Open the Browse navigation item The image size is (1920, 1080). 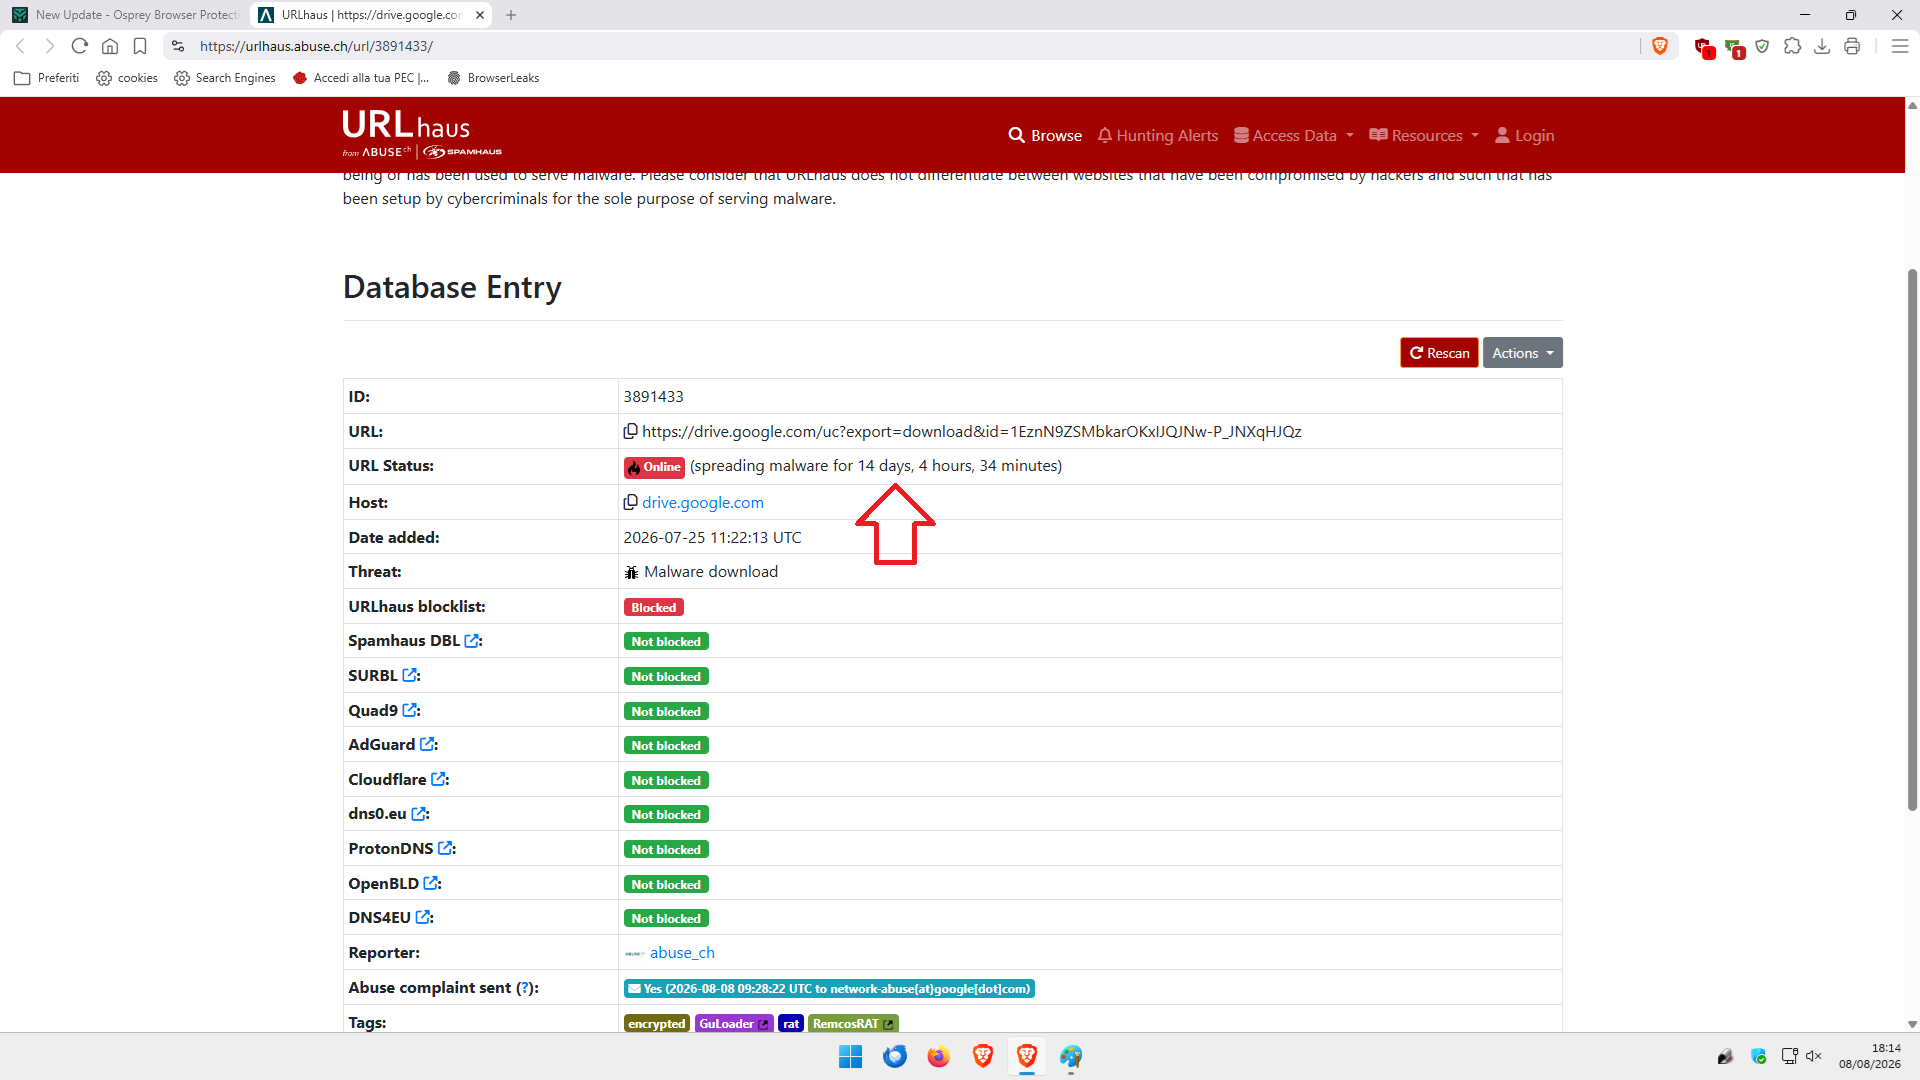(1045, 135)
